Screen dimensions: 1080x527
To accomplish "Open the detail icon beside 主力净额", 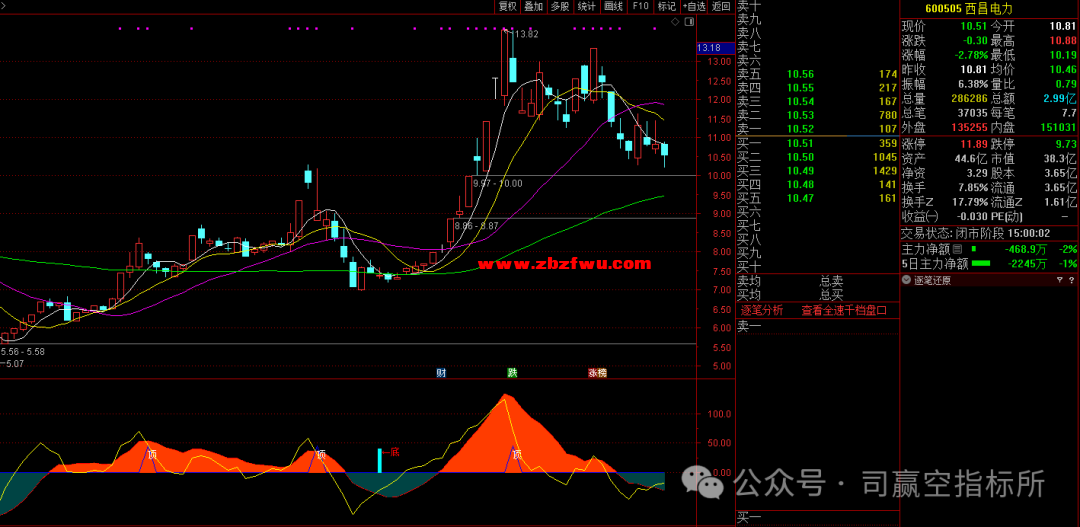I will pyautogui.click(x=957, y=249).
